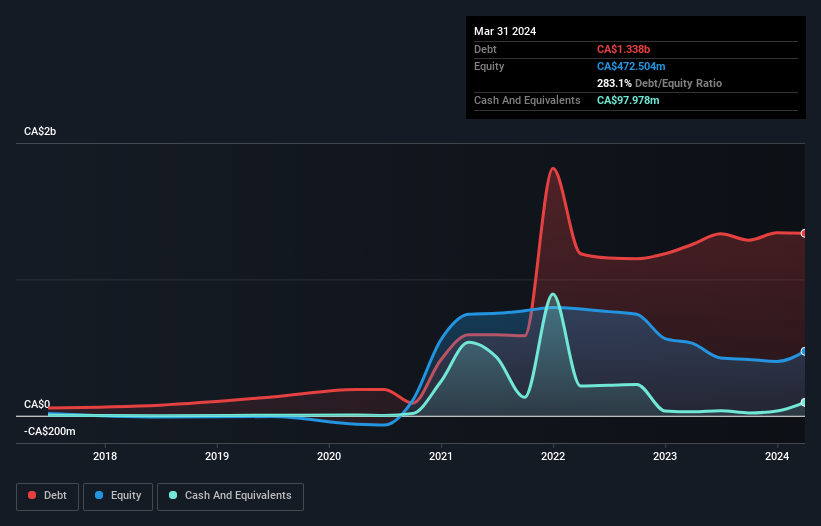Click Cash And Equivalents label in tooltip
Viewport: 821px width, 526px height.
[527, 100]
